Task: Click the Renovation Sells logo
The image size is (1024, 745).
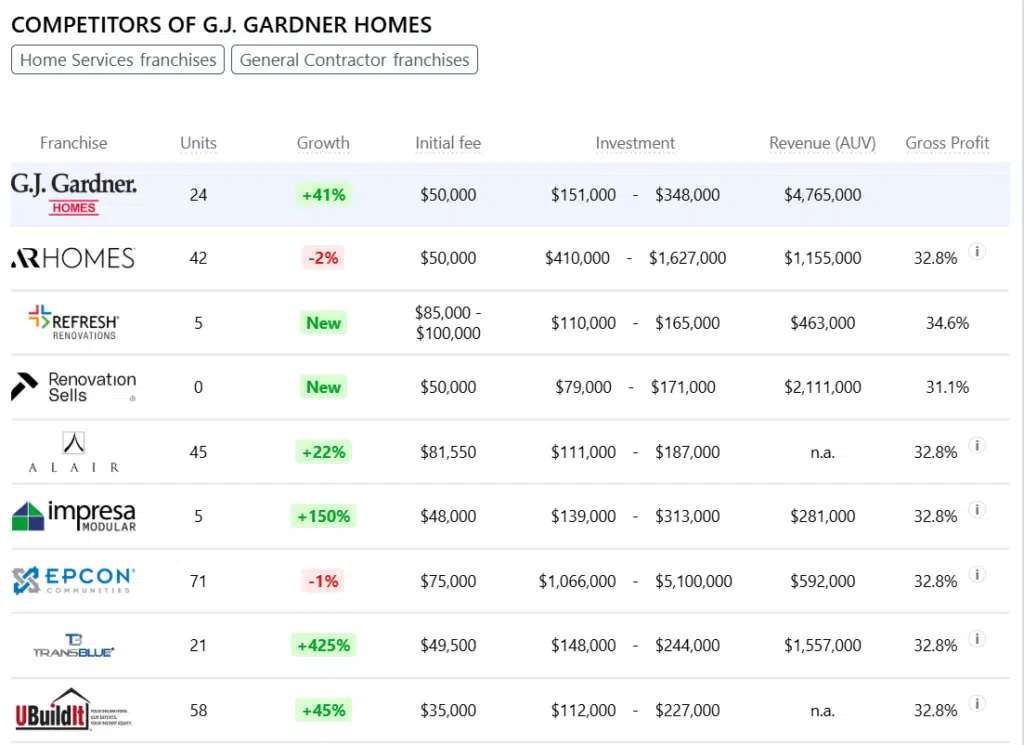Action: click(73, 387)
